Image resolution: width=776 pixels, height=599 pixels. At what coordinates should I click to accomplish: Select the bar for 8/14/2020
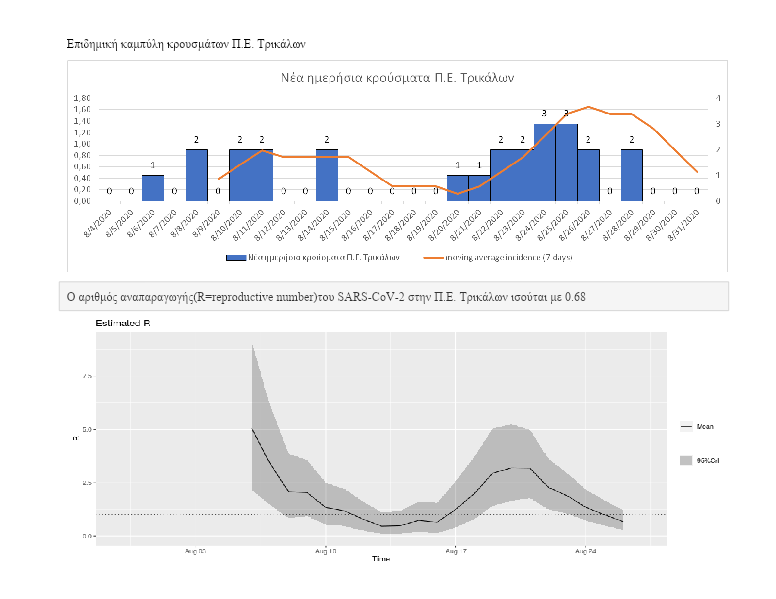(x=327, y=175)
